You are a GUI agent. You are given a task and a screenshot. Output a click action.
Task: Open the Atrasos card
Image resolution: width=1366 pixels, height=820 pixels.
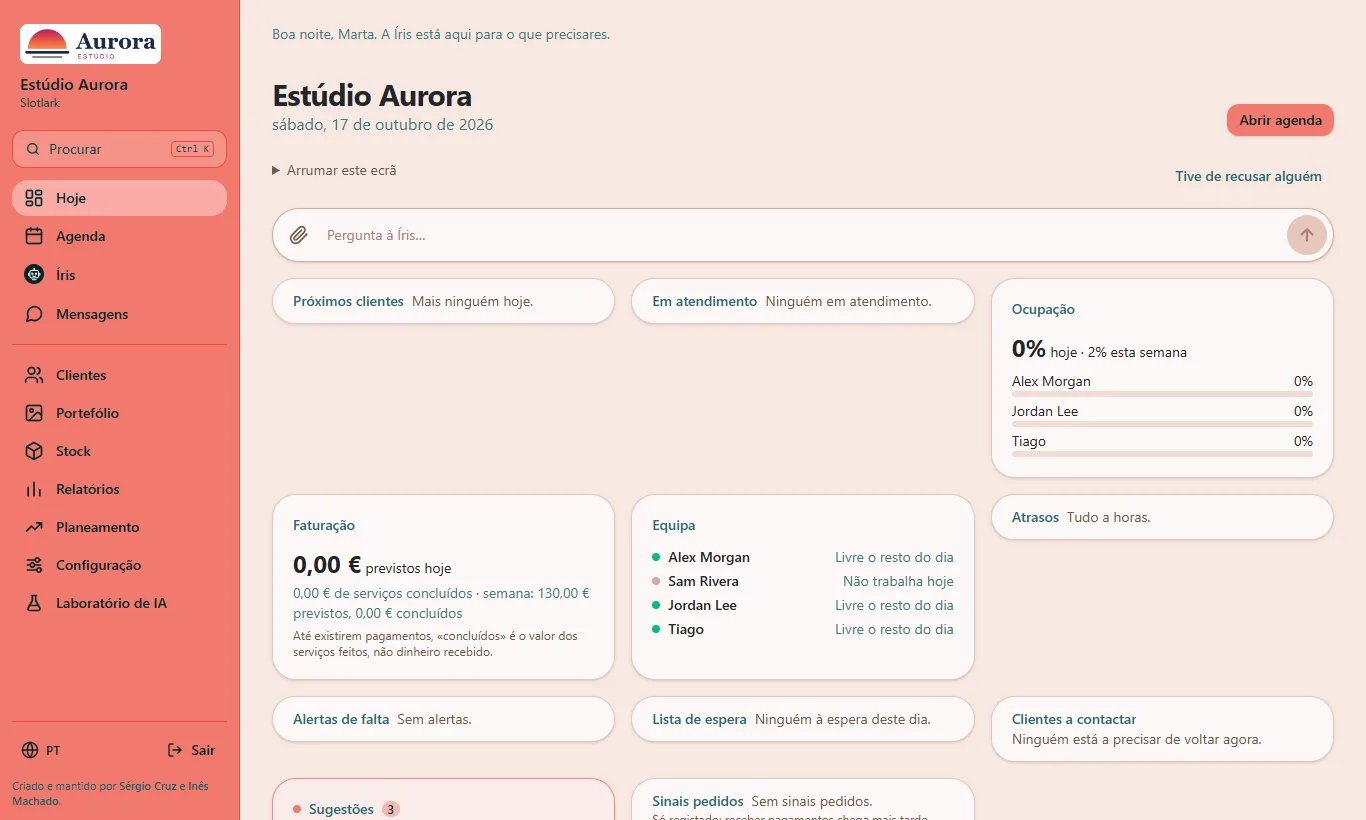point(1162,517)
